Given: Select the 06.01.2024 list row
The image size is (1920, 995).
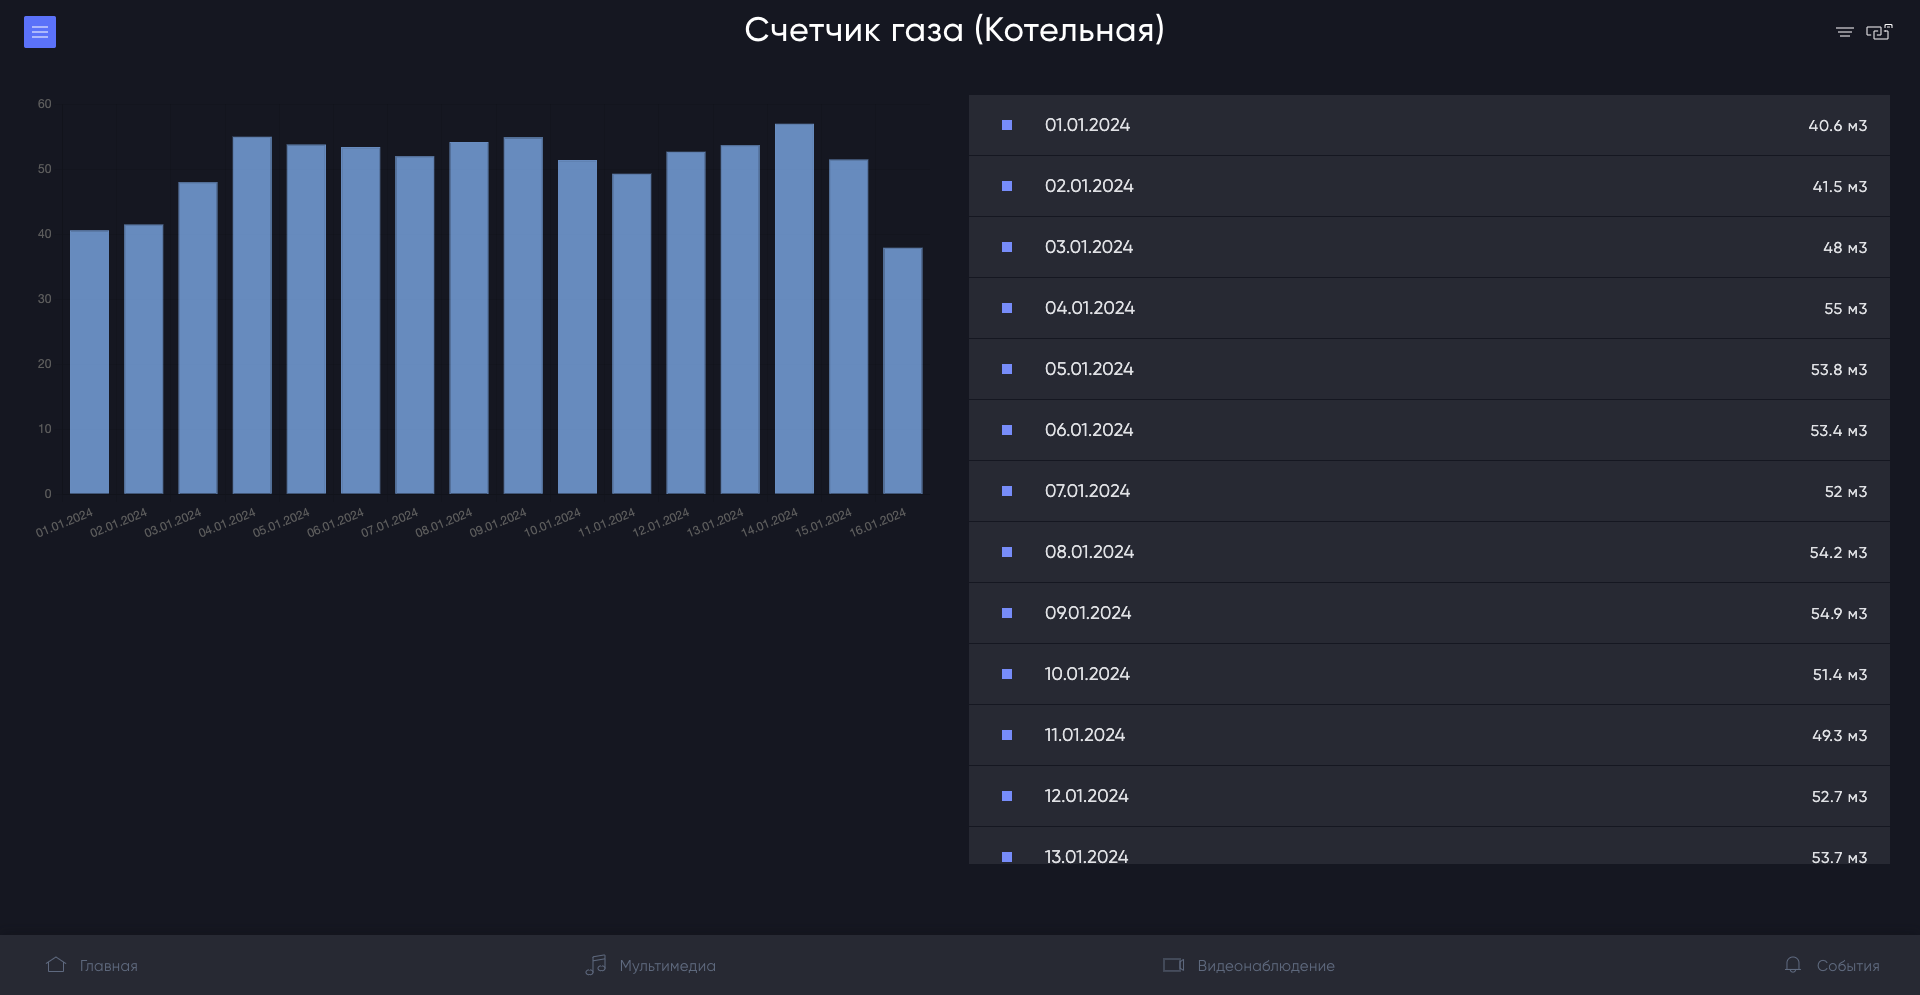Looking at the screenshot, I should pos(1429,430).
